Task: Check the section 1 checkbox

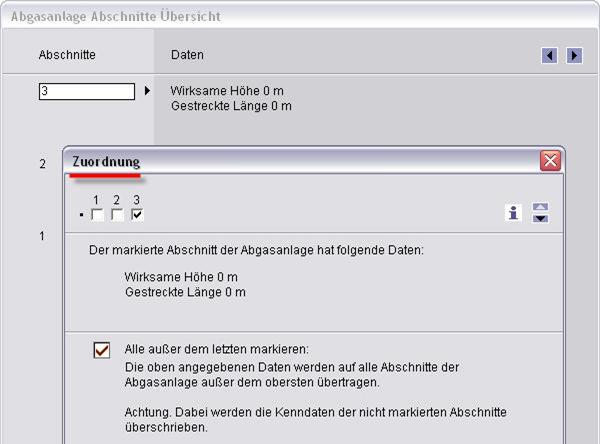Action: point(97,215)
